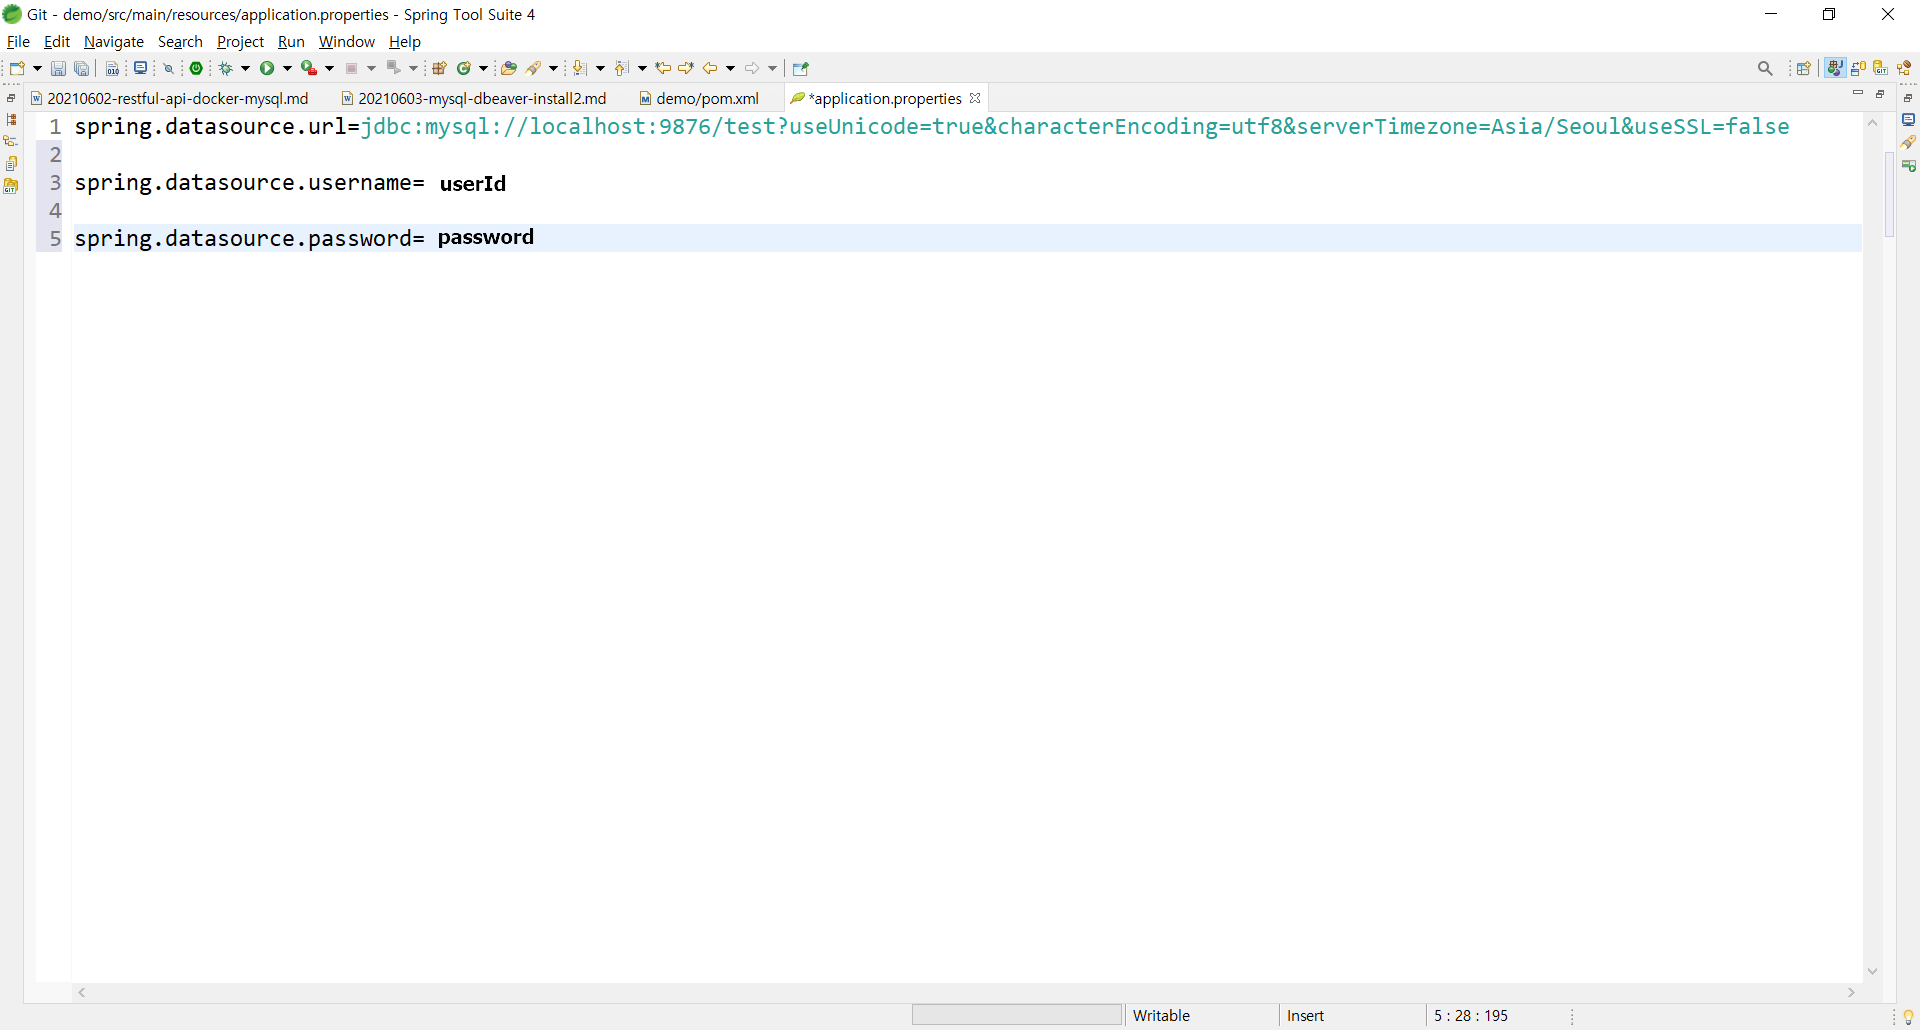Expand the New Java Class dropdown arrow

(484, 68)
